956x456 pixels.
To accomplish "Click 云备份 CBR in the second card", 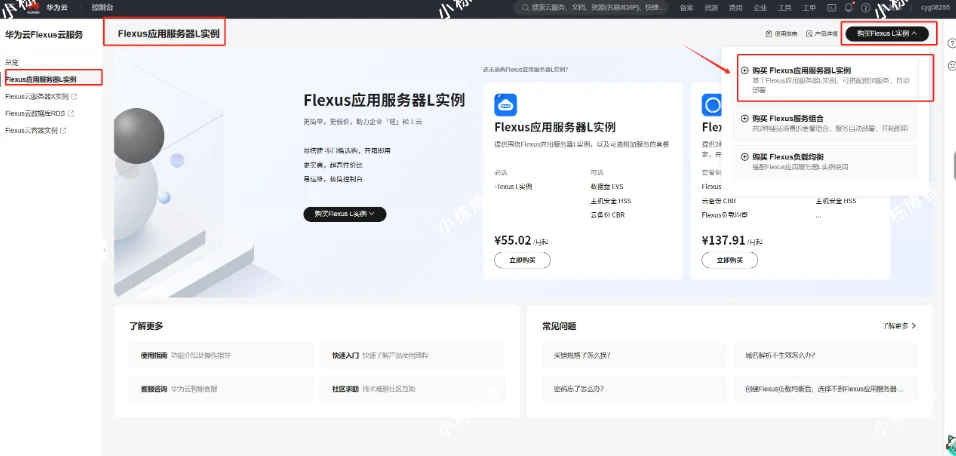I will 719,201.
